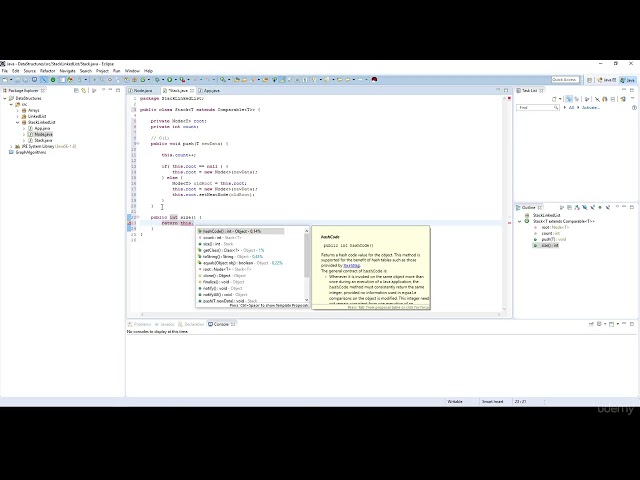Click the editor horizontal scrollbar

[320, 314]
